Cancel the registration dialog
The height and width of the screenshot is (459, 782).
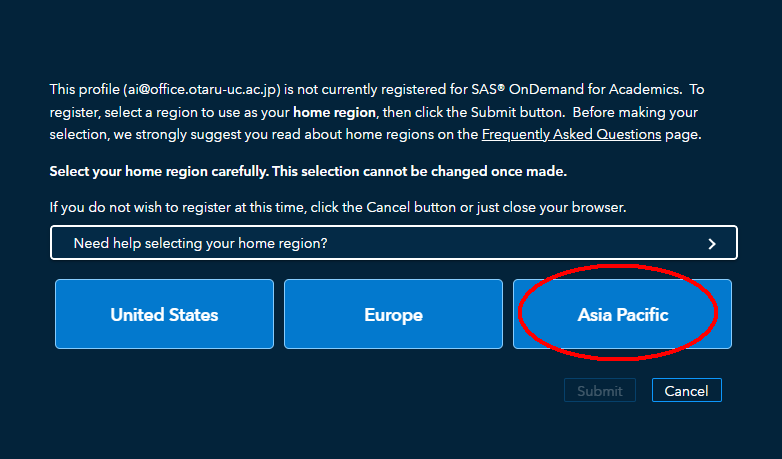coord(686,391)
